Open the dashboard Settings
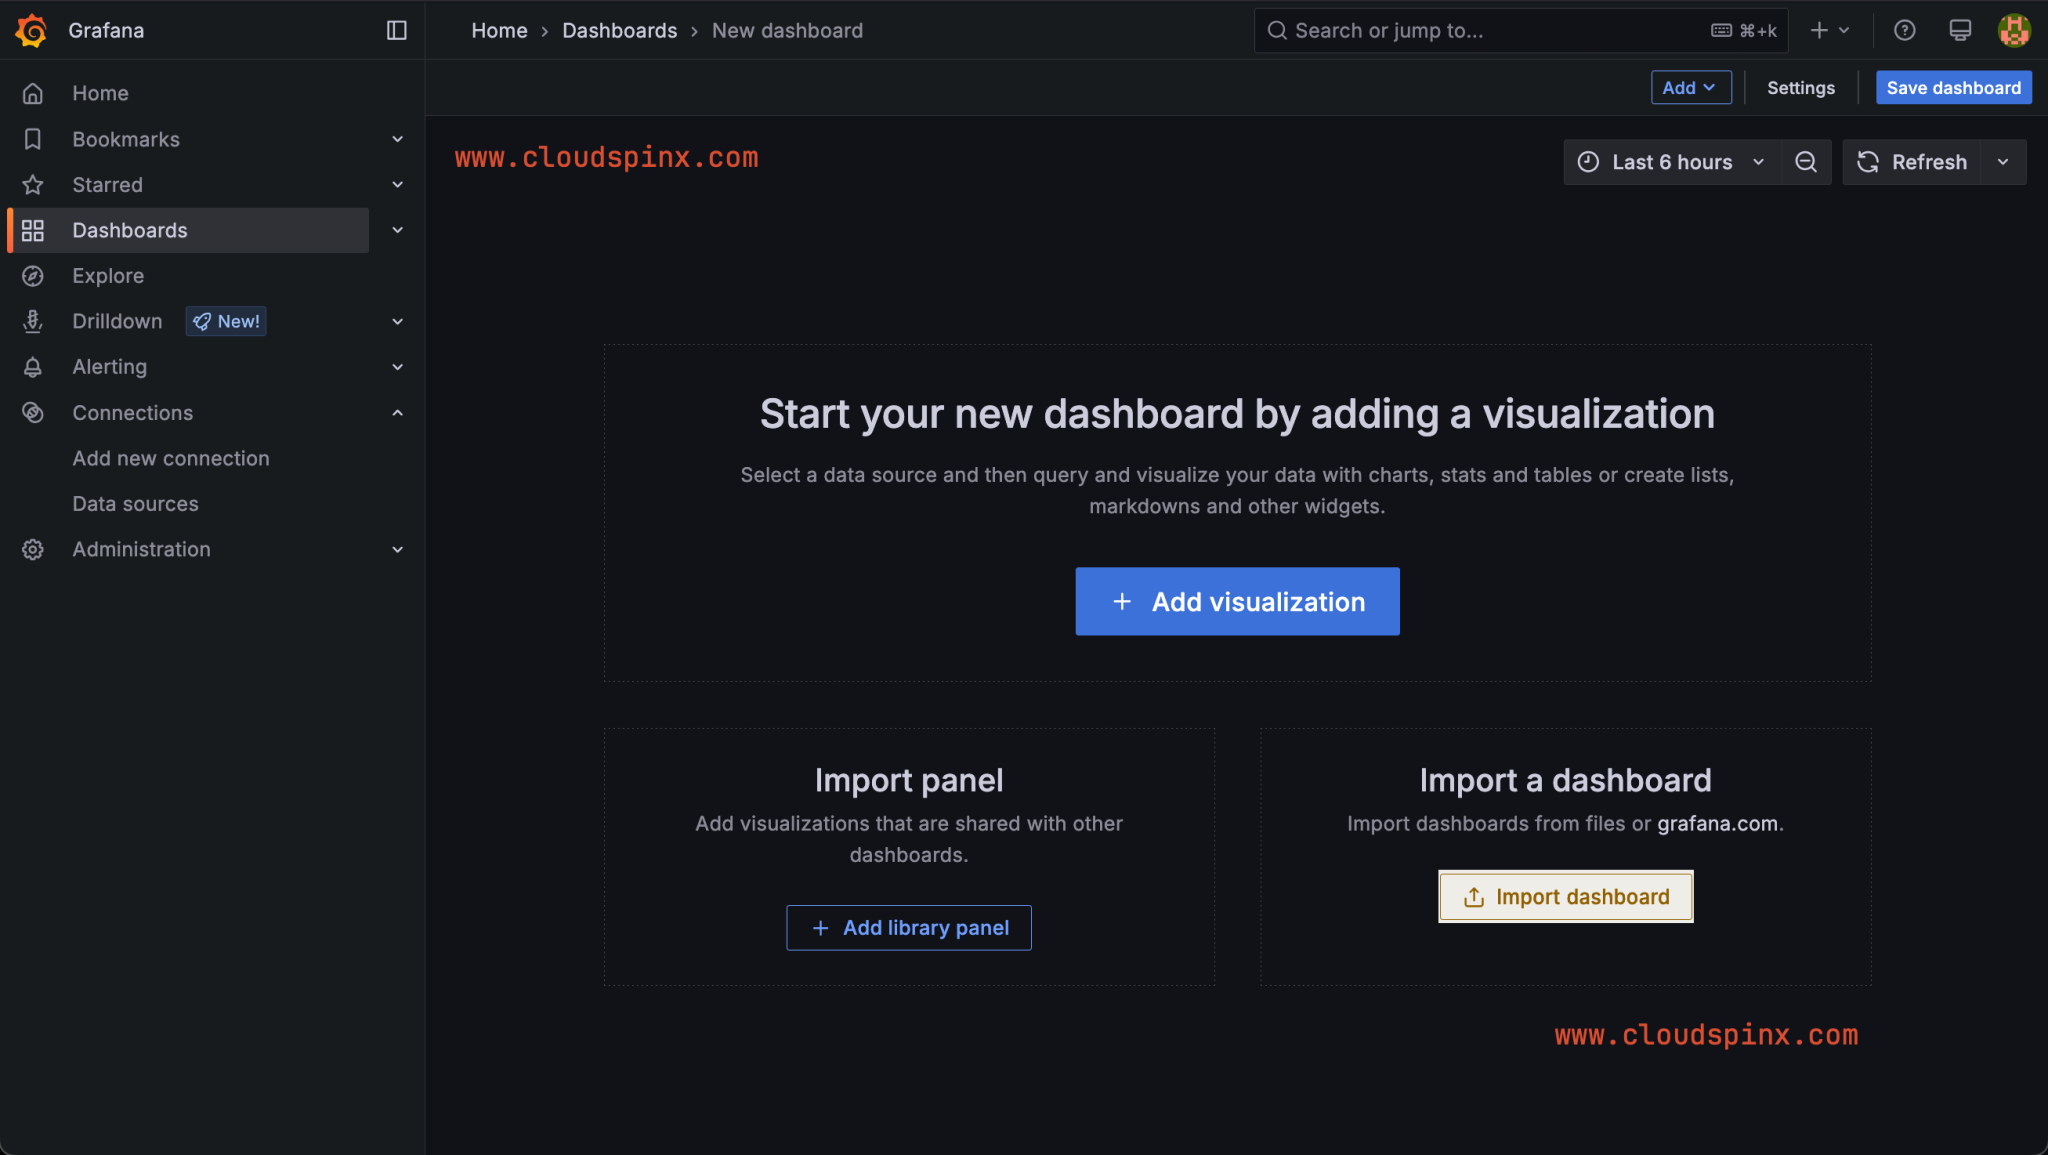Screen dimensions: 2048x1155 click(x=1800, y=87)
